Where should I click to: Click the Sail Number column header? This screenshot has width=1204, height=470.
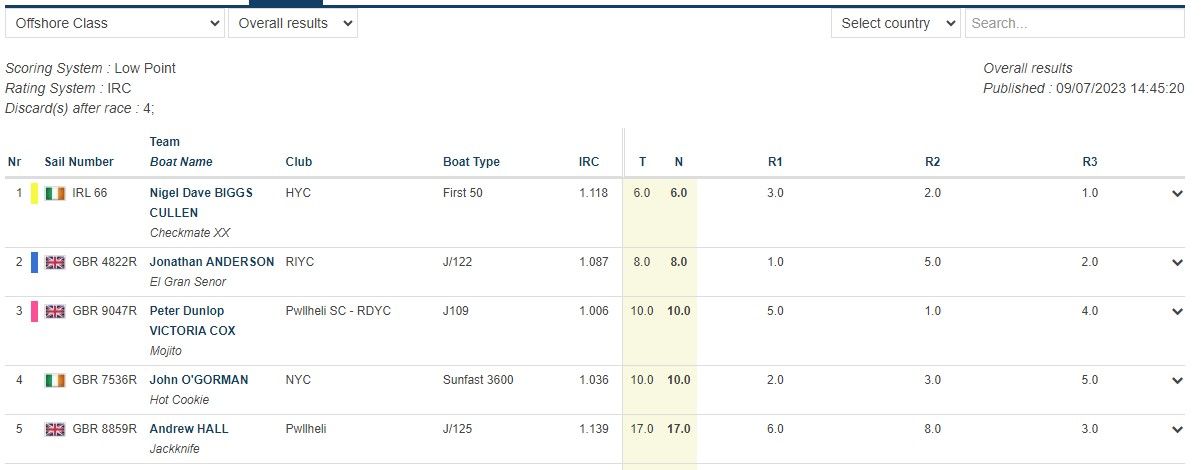79,162
